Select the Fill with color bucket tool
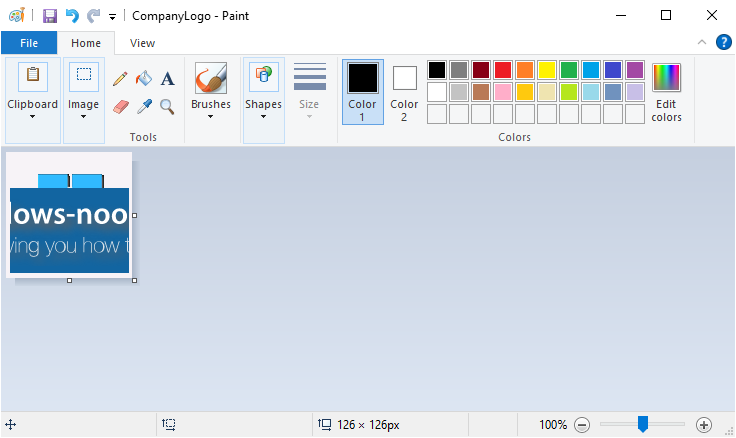This screenshot has width=736, height=438. (x=144, y=78)
